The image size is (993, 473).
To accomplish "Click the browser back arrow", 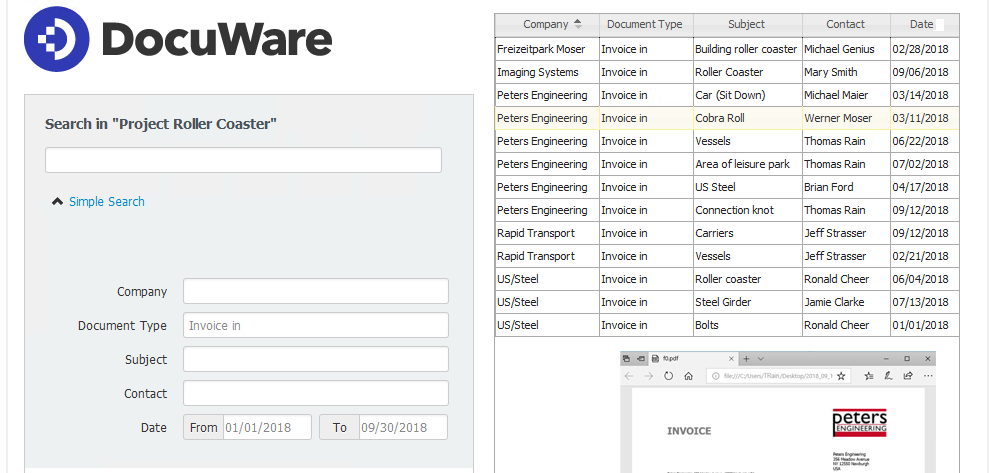I will 628,376.
